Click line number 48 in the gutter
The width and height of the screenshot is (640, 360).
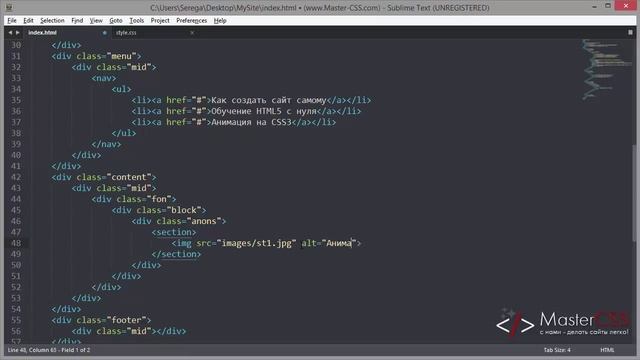(x=16, y=243)
